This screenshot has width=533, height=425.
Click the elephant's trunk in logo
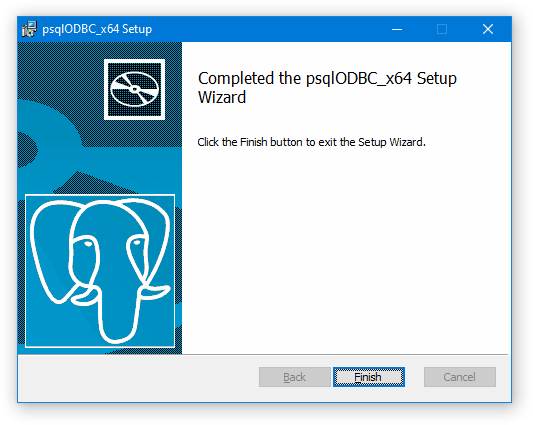[117, 313]
